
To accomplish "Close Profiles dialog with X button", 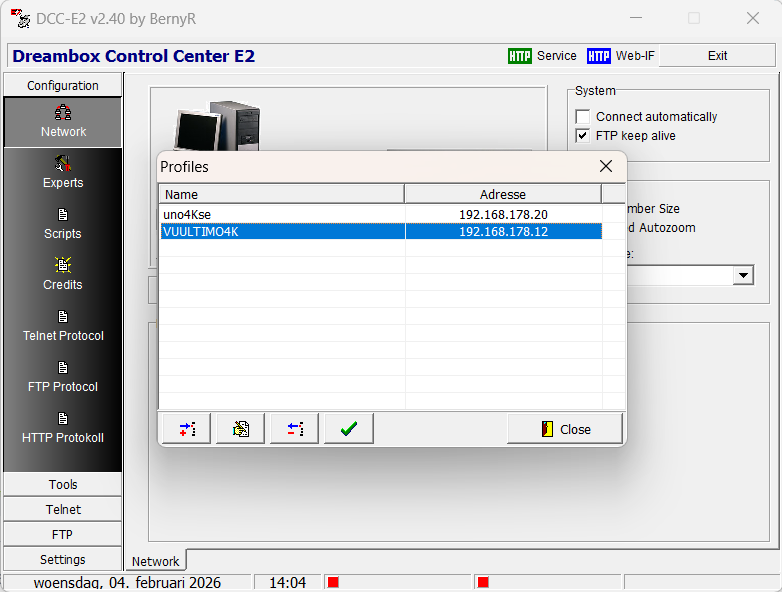I will coord(606,166).
